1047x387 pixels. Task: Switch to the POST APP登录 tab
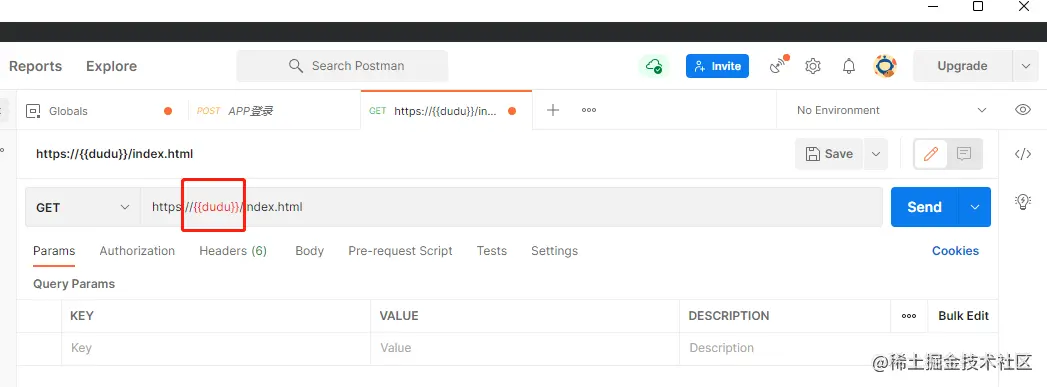(x=274, y=111)
